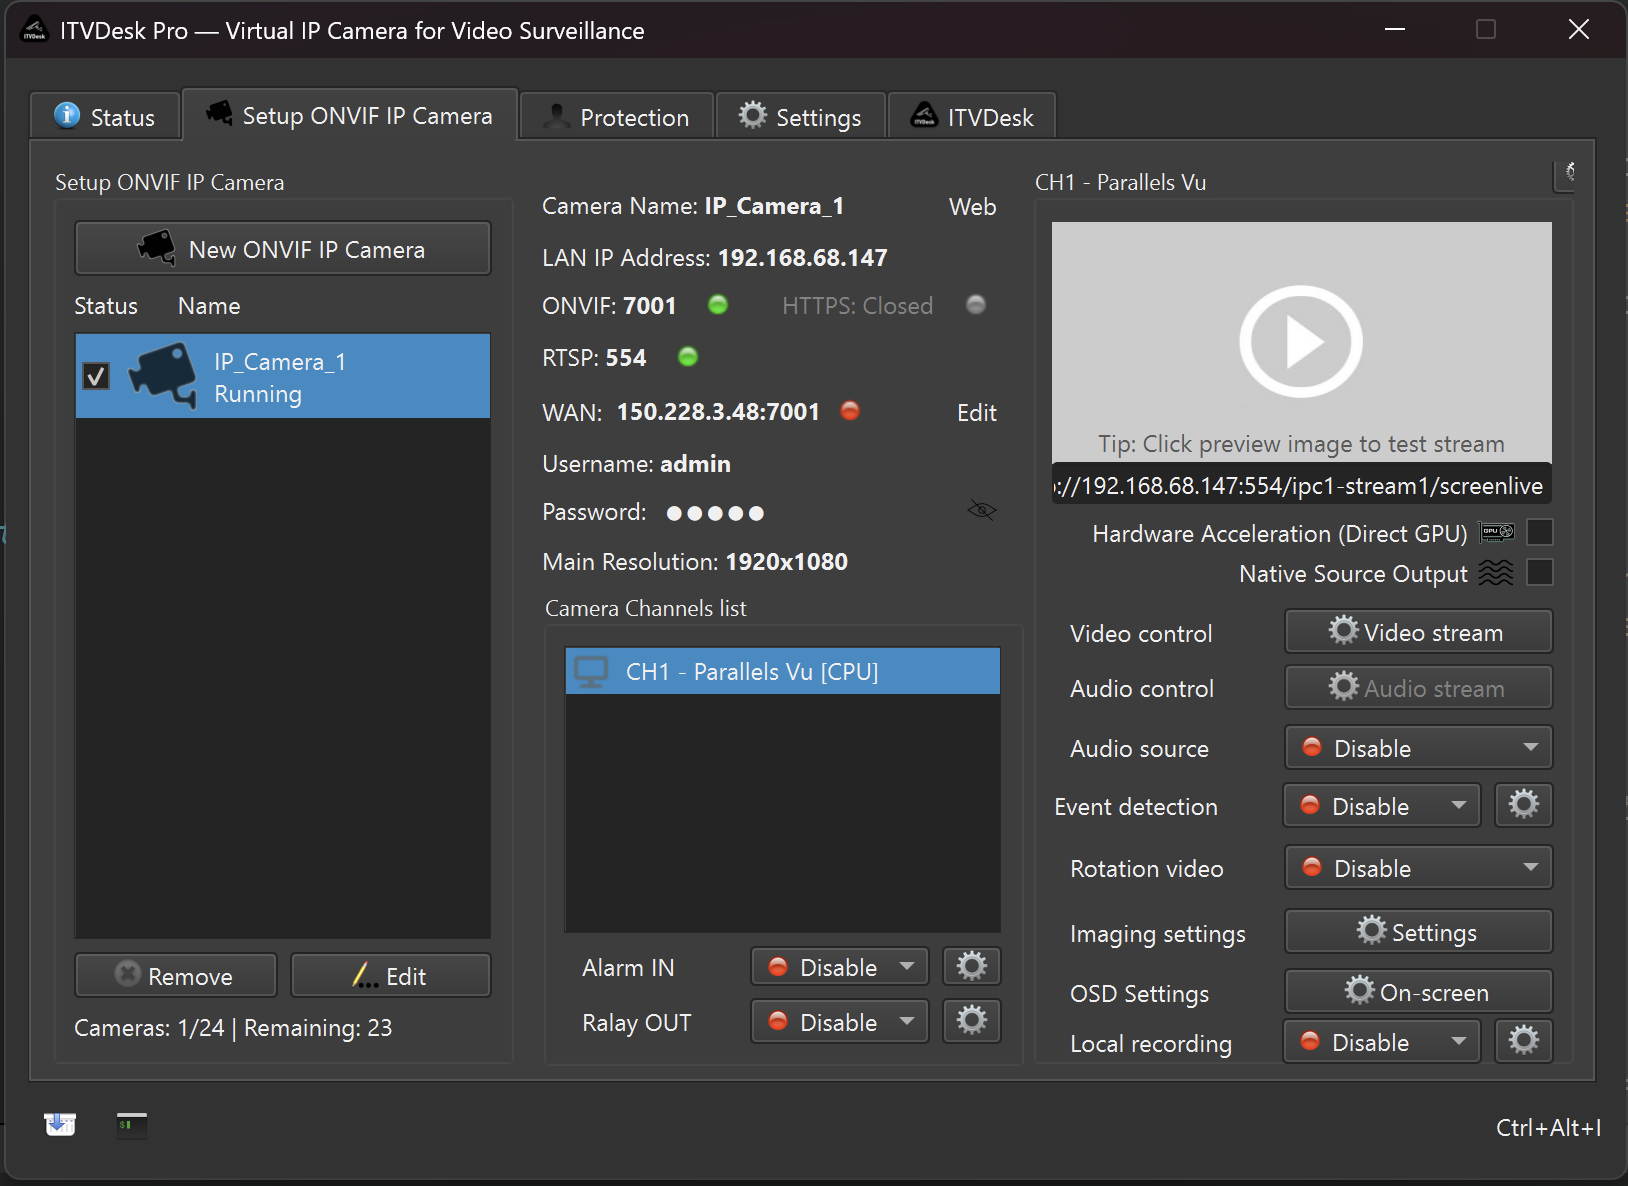Click the Status info icon on tab
1628x1186 pixels.
coord(67,115)
